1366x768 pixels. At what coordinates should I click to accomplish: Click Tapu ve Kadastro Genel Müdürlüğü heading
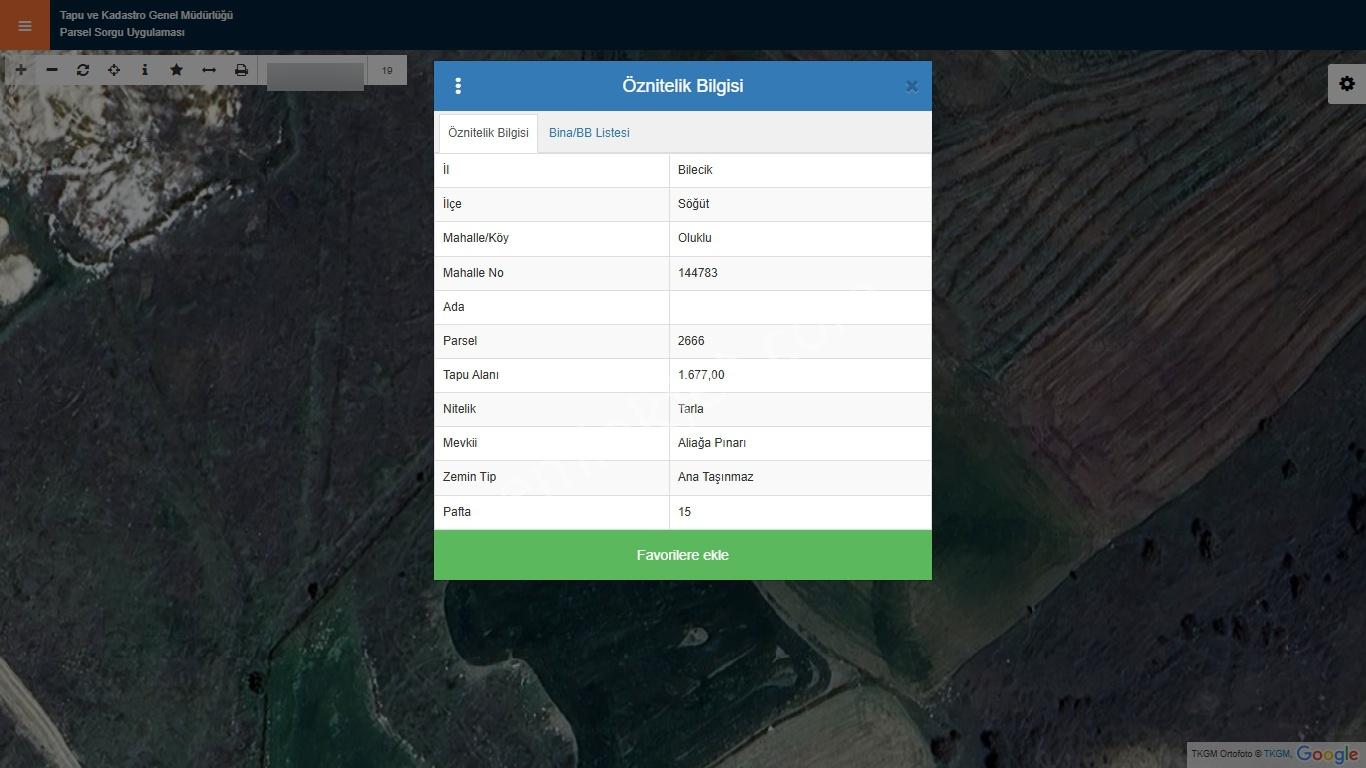(146, 15)
